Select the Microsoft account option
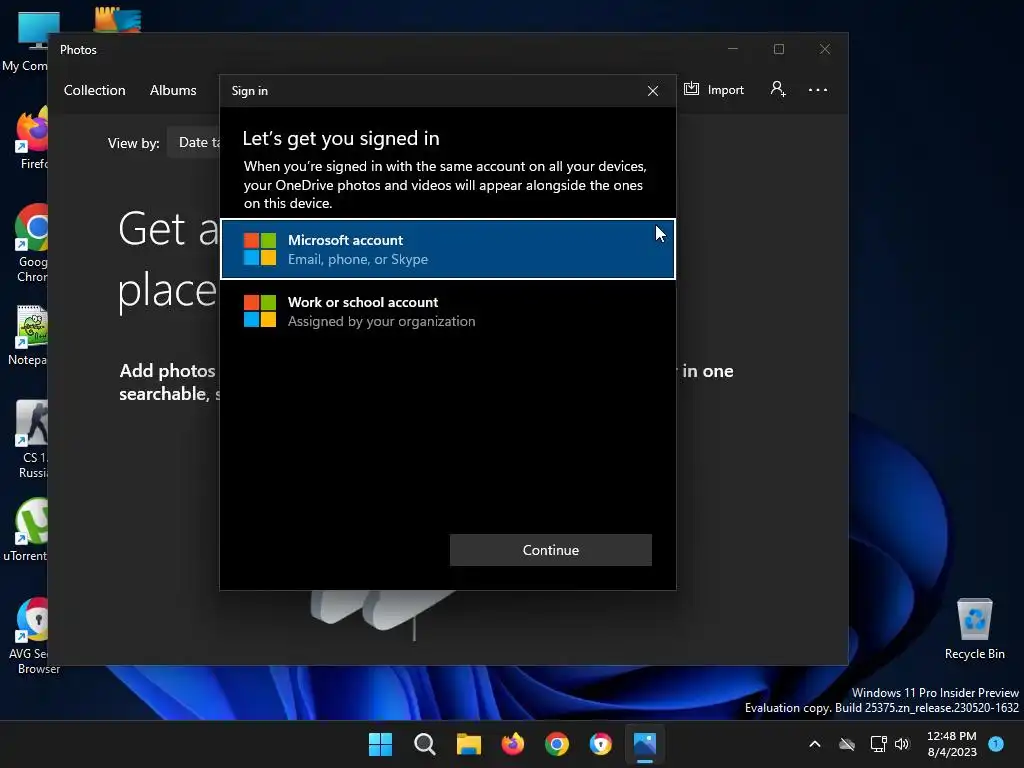Image resolution: width=1024 pixels, height=768 pixels. [448, 249]
